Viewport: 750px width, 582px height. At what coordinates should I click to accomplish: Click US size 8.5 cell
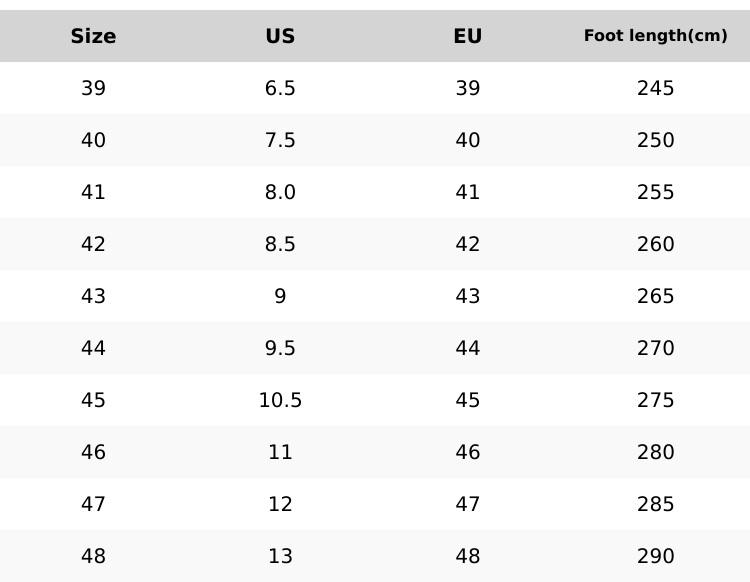click(280, 244)
